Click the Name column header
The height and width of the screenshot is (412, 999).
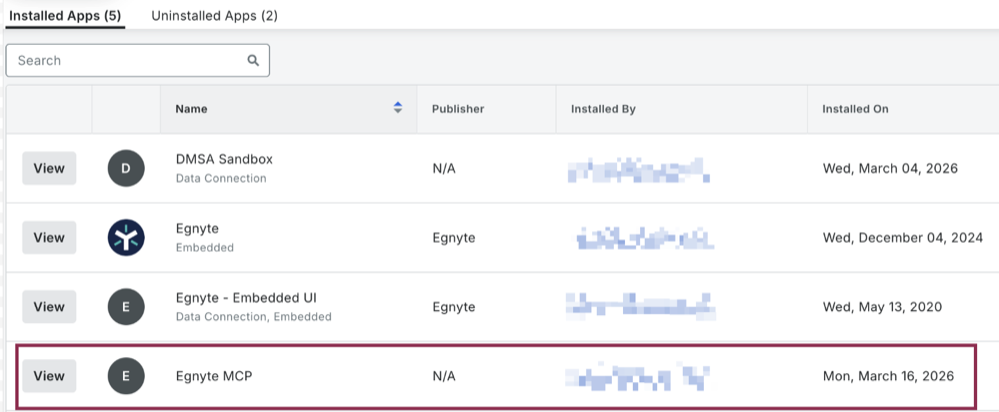click(x=192, y=109)
